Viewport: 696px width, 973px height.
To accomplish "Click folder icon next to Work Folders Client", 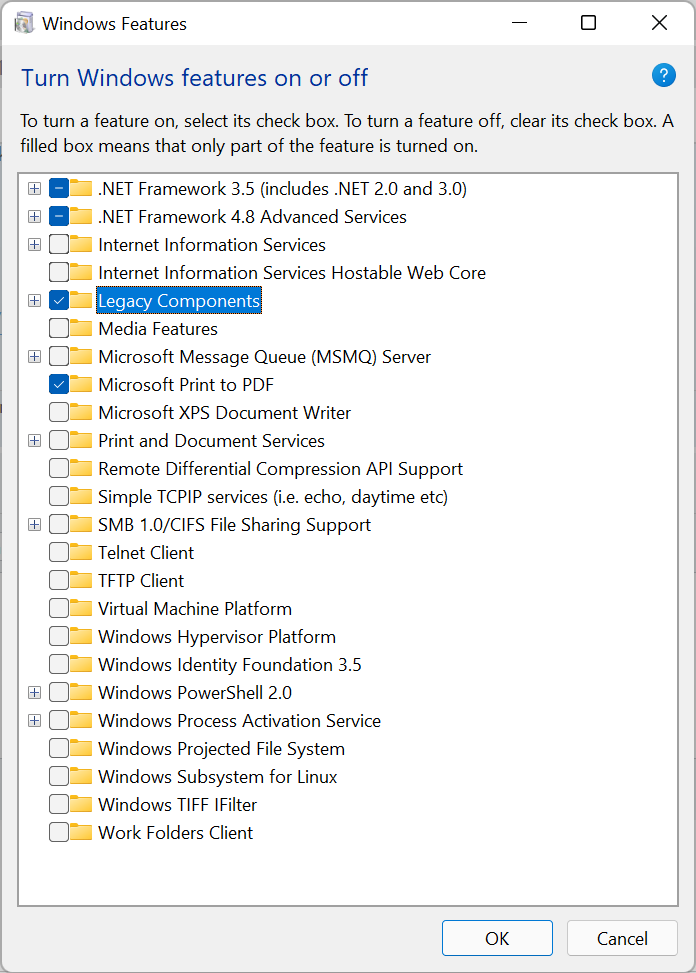I will pyautogui.click(x=81, y=832).
